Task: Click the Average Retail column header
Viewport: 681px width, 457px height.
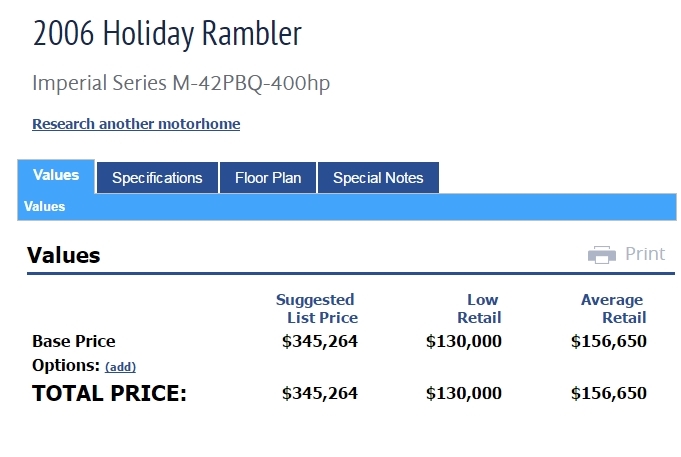Action: click(613, 308)
